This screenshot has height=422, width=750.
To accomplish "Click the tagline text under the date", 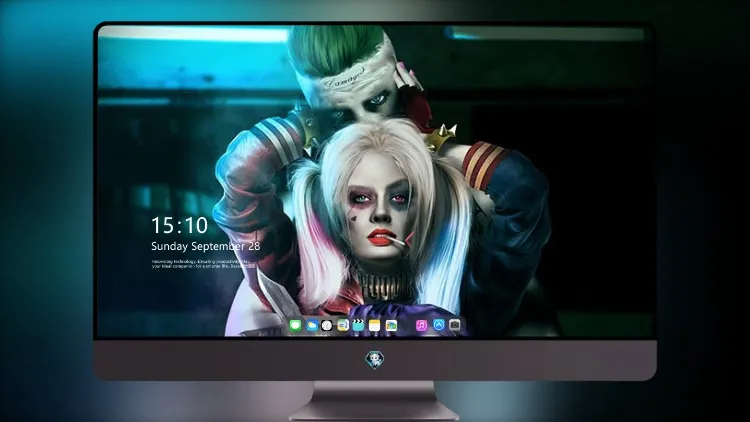I will click(x=203, y=264).
